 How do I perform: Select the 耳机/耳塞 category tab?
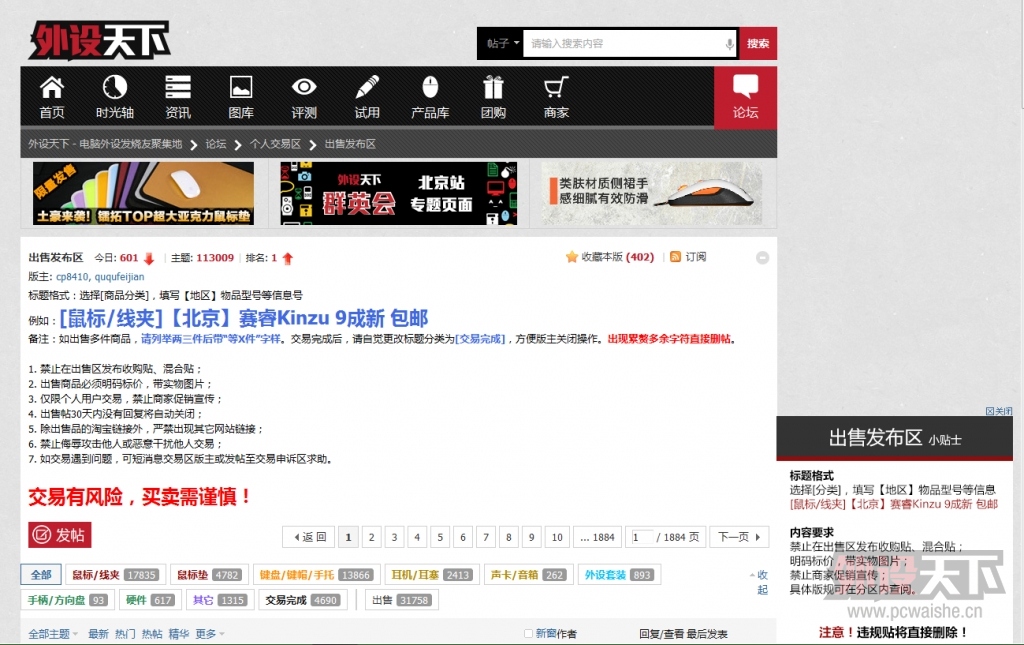pos(432,575)
